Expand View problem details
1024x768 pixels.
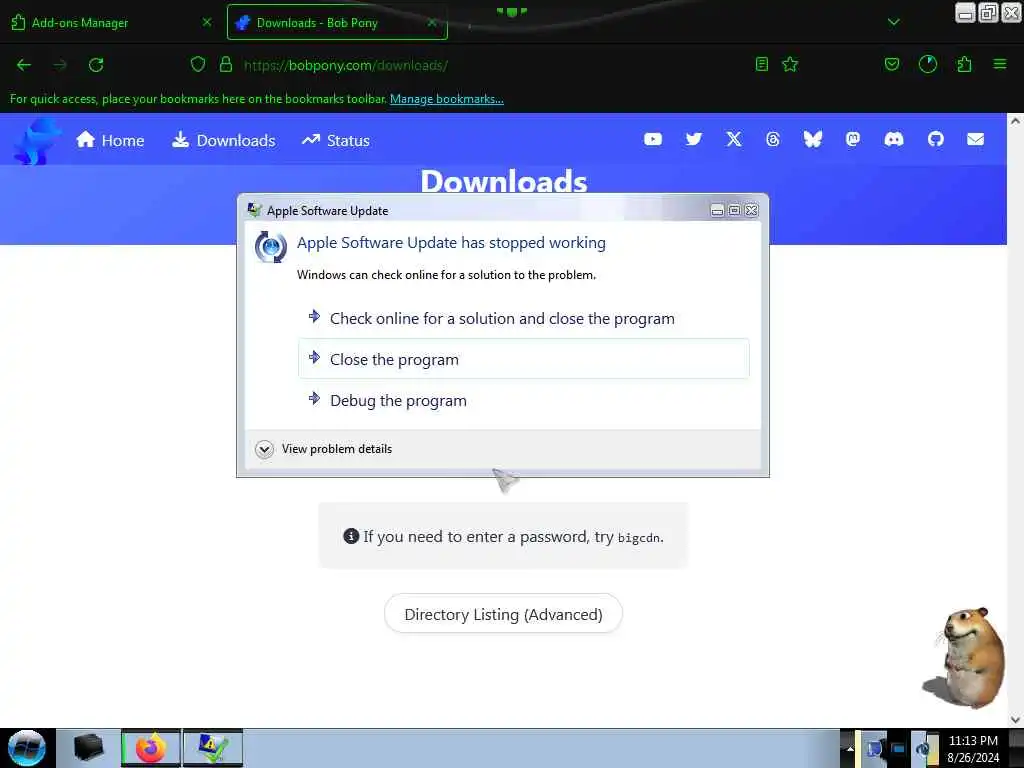324,449
